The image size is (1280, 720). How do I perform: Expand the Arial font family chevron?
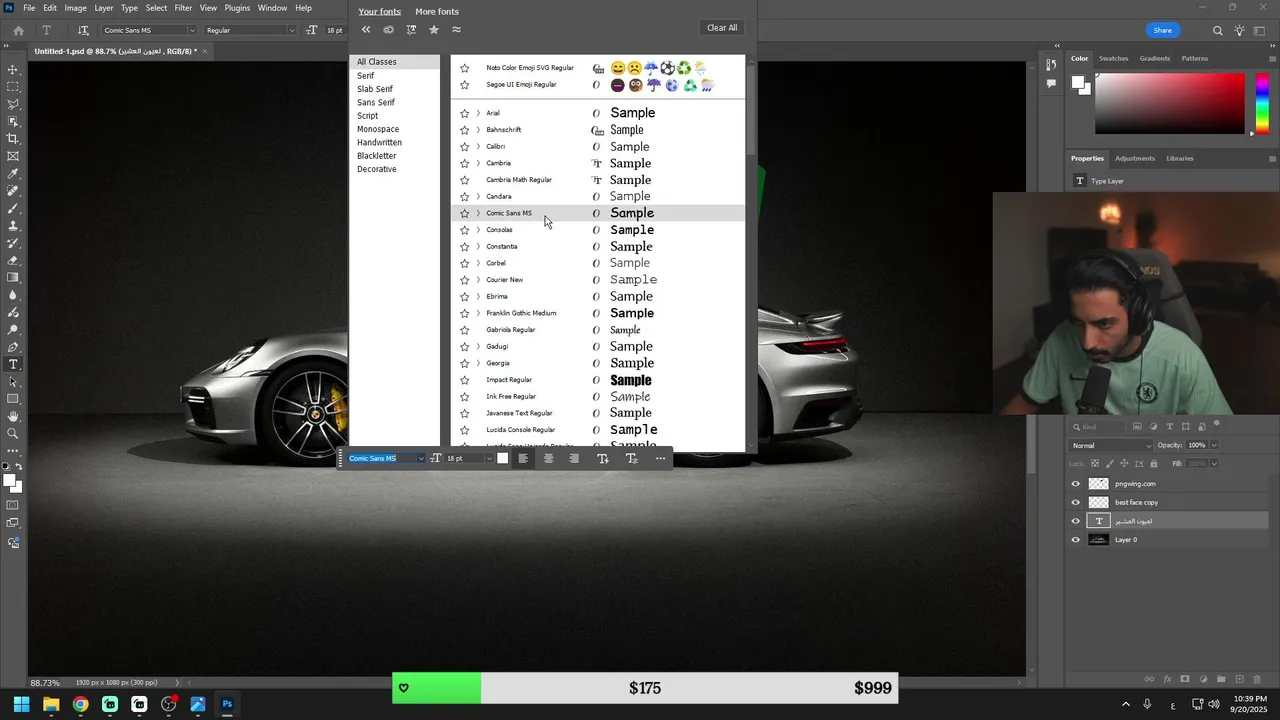[478, 113]
